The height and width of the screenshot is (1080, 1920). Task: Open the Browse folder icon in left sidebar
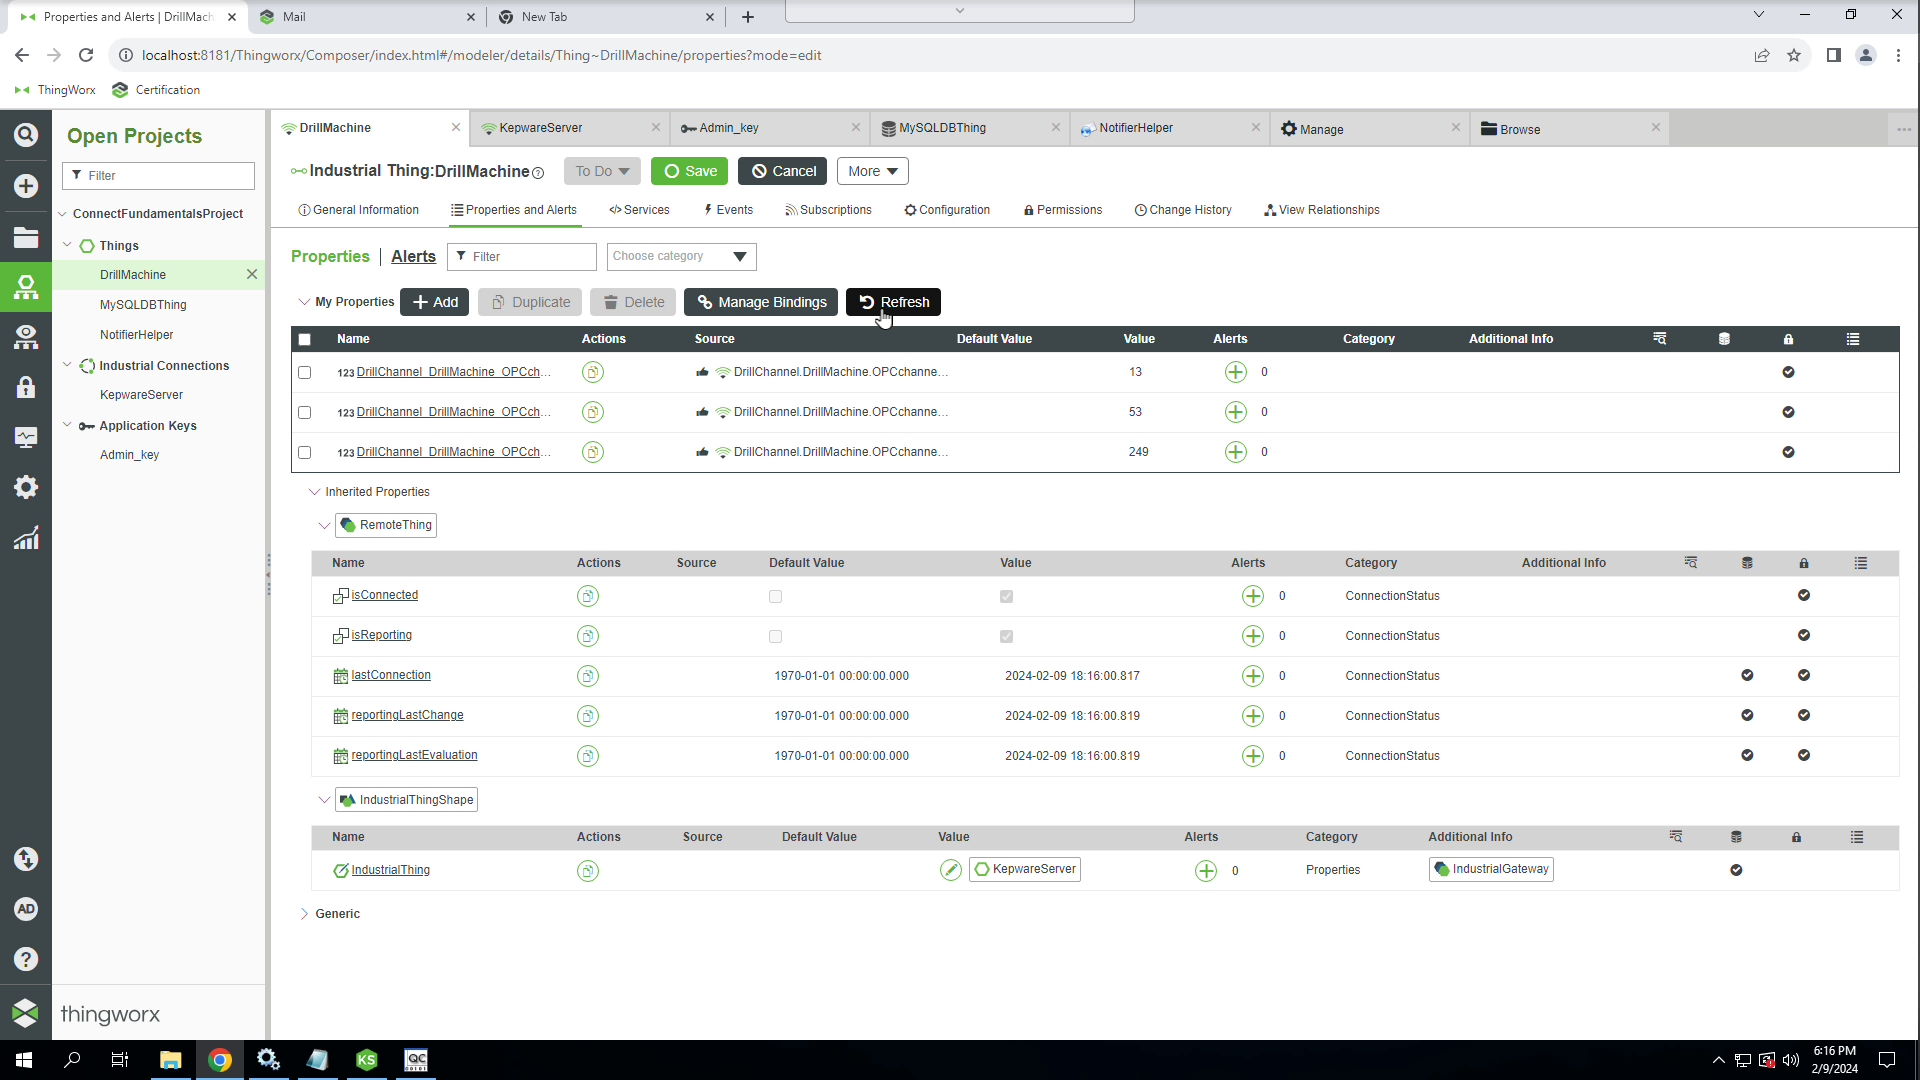(x=26, y=237)
